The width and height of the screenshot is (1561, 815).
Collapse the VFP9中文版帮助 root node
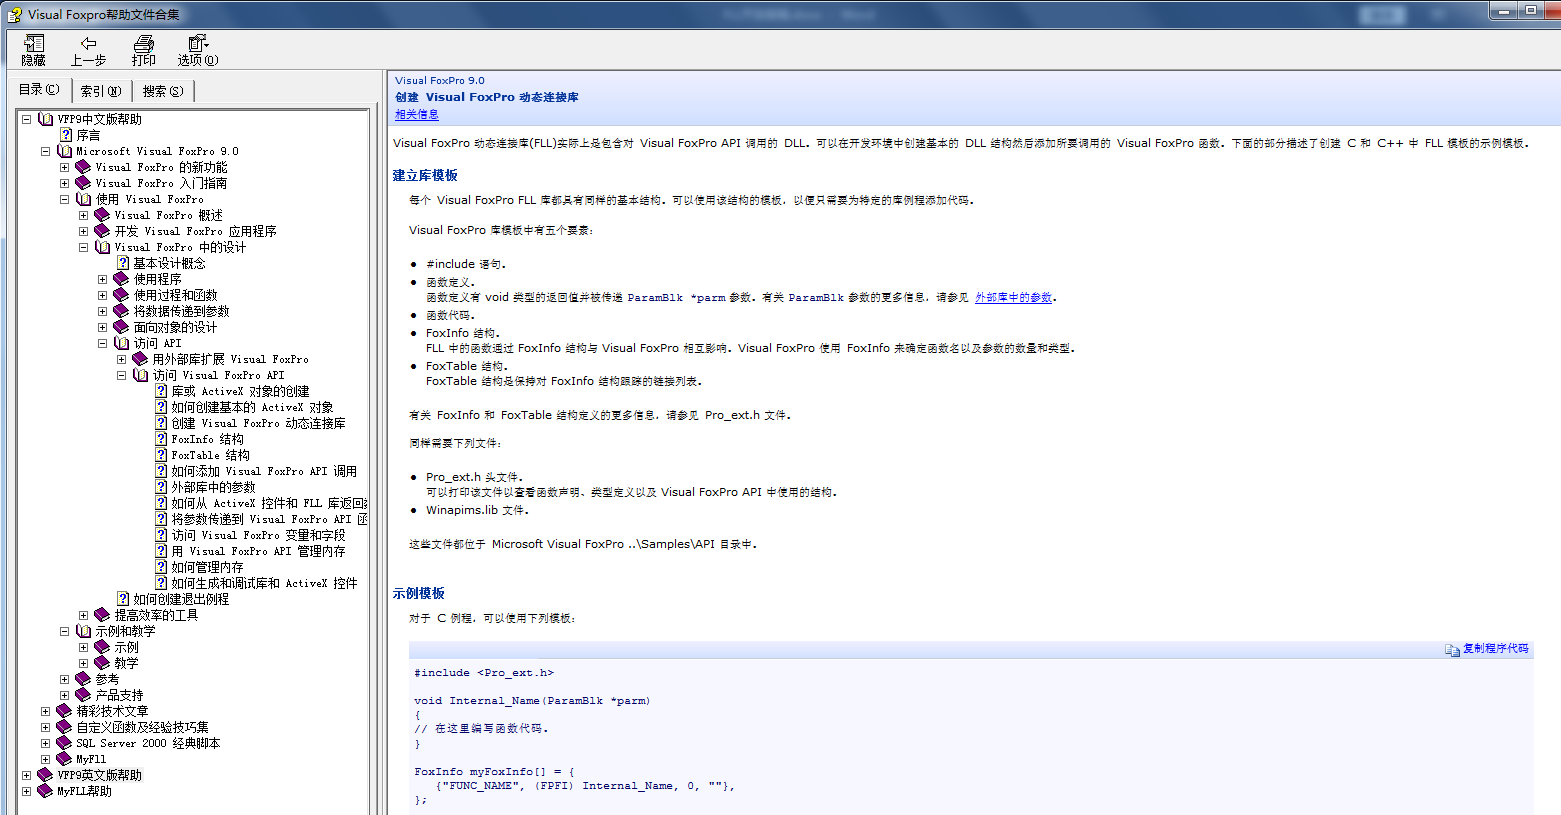click(x=26, y=119)
